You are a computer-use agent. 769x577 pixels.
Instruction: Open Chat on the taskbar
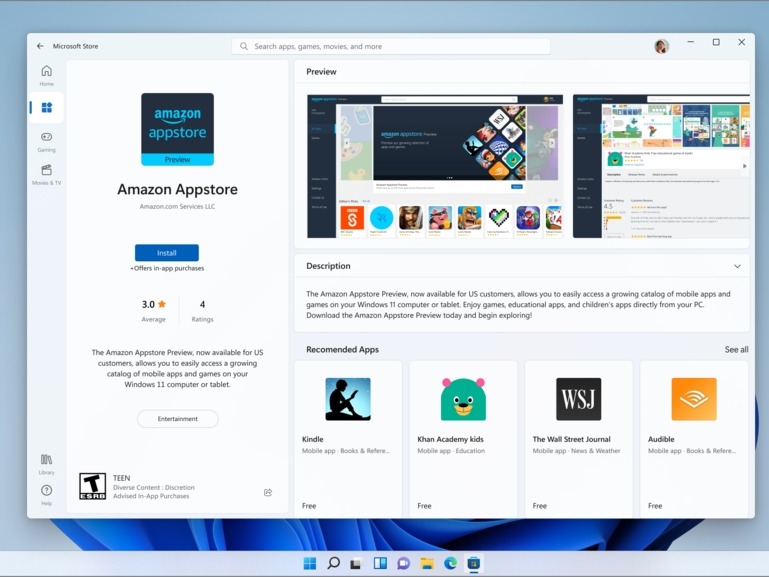tap(404, 563)
